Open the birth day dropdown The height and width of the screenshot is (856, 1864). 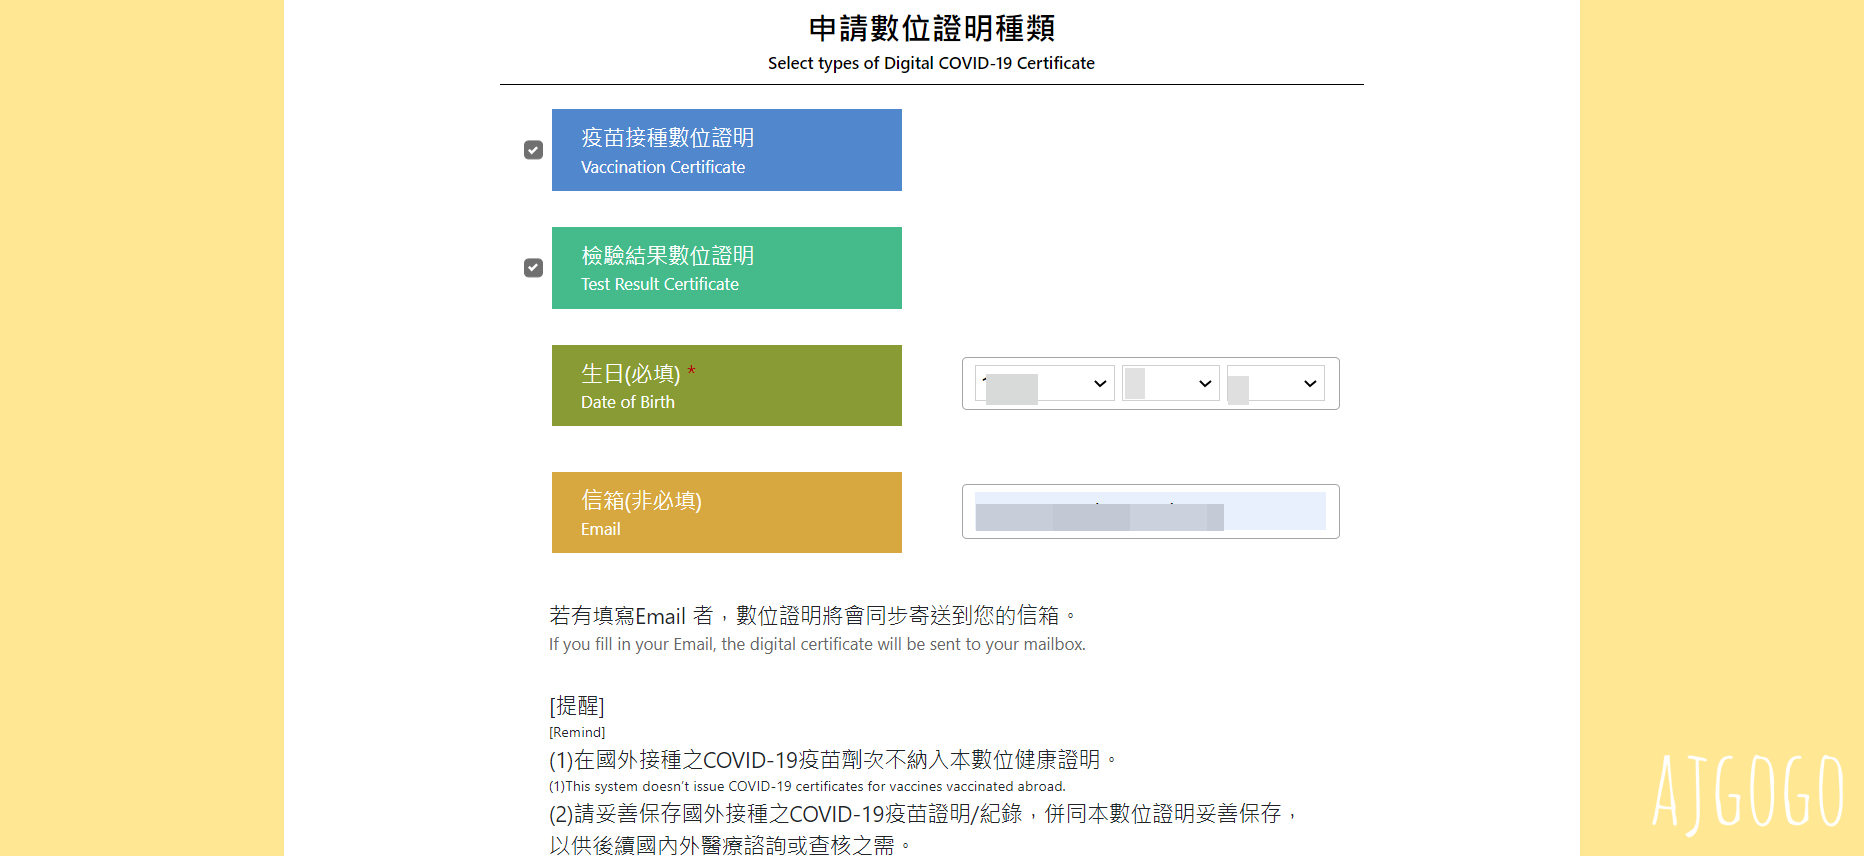[1276, 383]
